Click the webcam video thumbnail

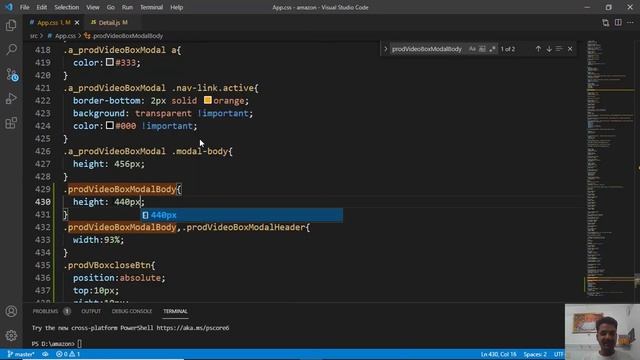tap(602, 332)
